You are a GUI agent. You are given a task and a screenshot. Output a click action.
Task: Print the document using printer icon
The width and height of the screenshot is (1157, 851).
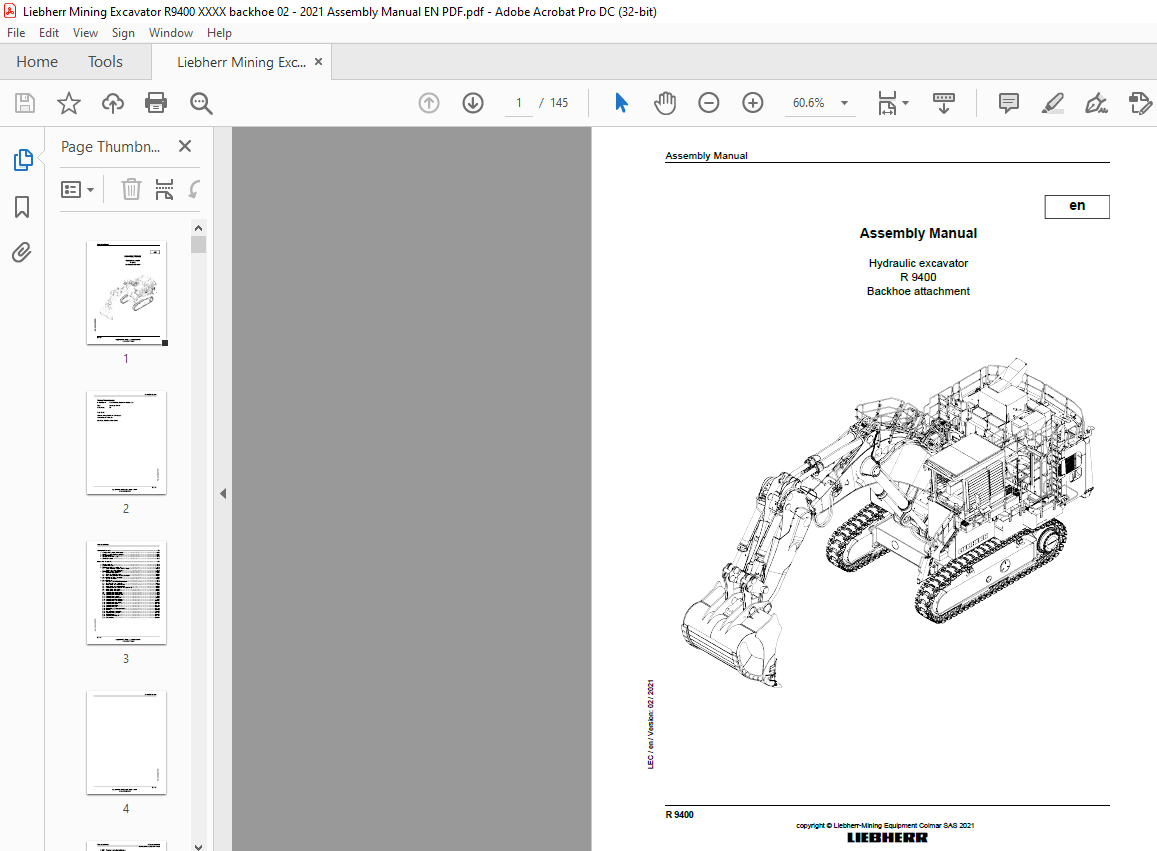156,103
